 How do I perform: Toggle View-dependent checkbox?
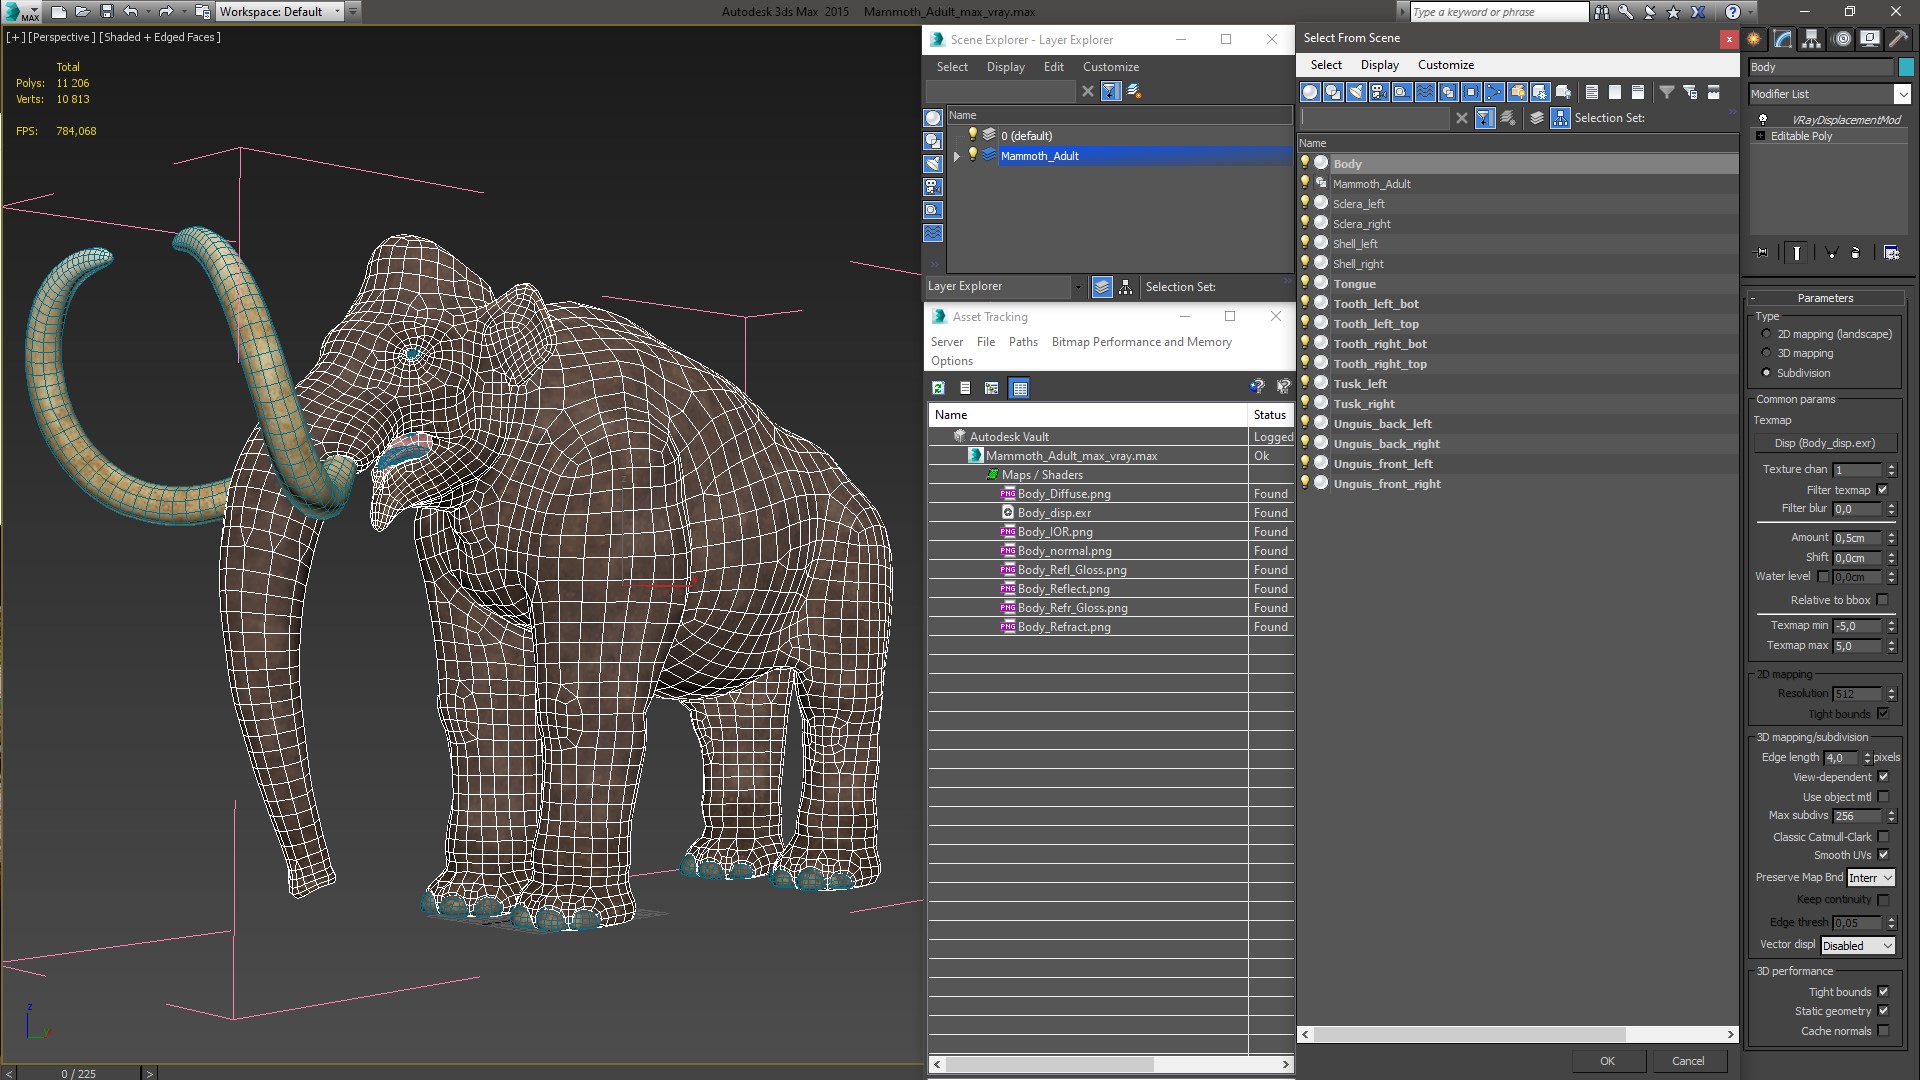(x=1883, y=777)
